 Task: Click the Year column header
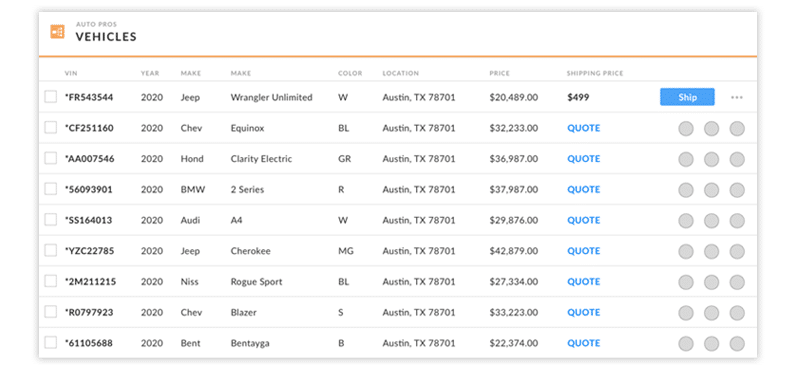(150, 74)
